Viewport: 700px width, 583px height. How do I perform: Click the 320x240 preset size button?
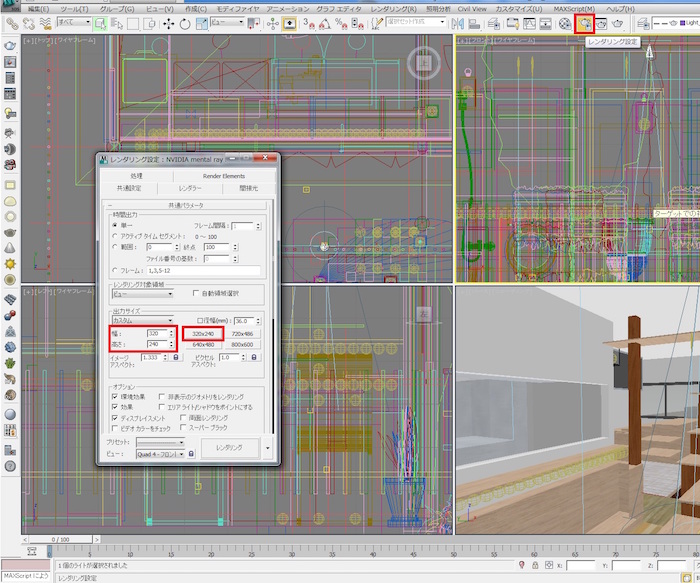click(203, 333)
